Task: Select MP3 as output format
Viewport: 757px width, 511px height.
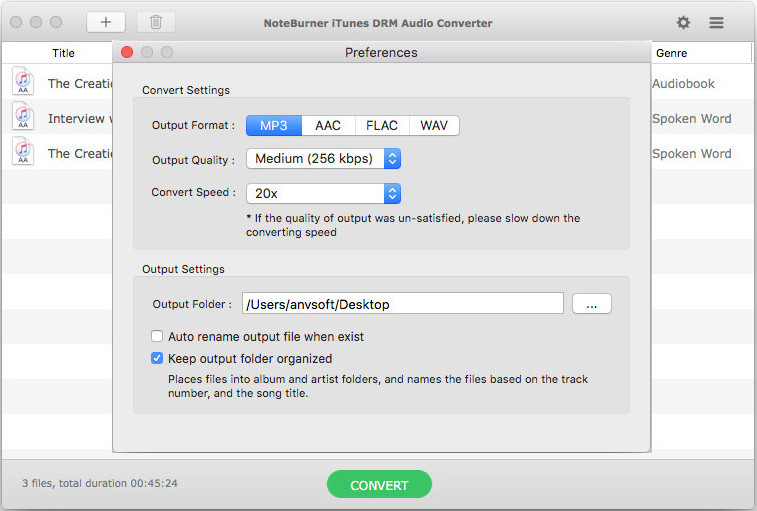Action: (x=274, y=126)
